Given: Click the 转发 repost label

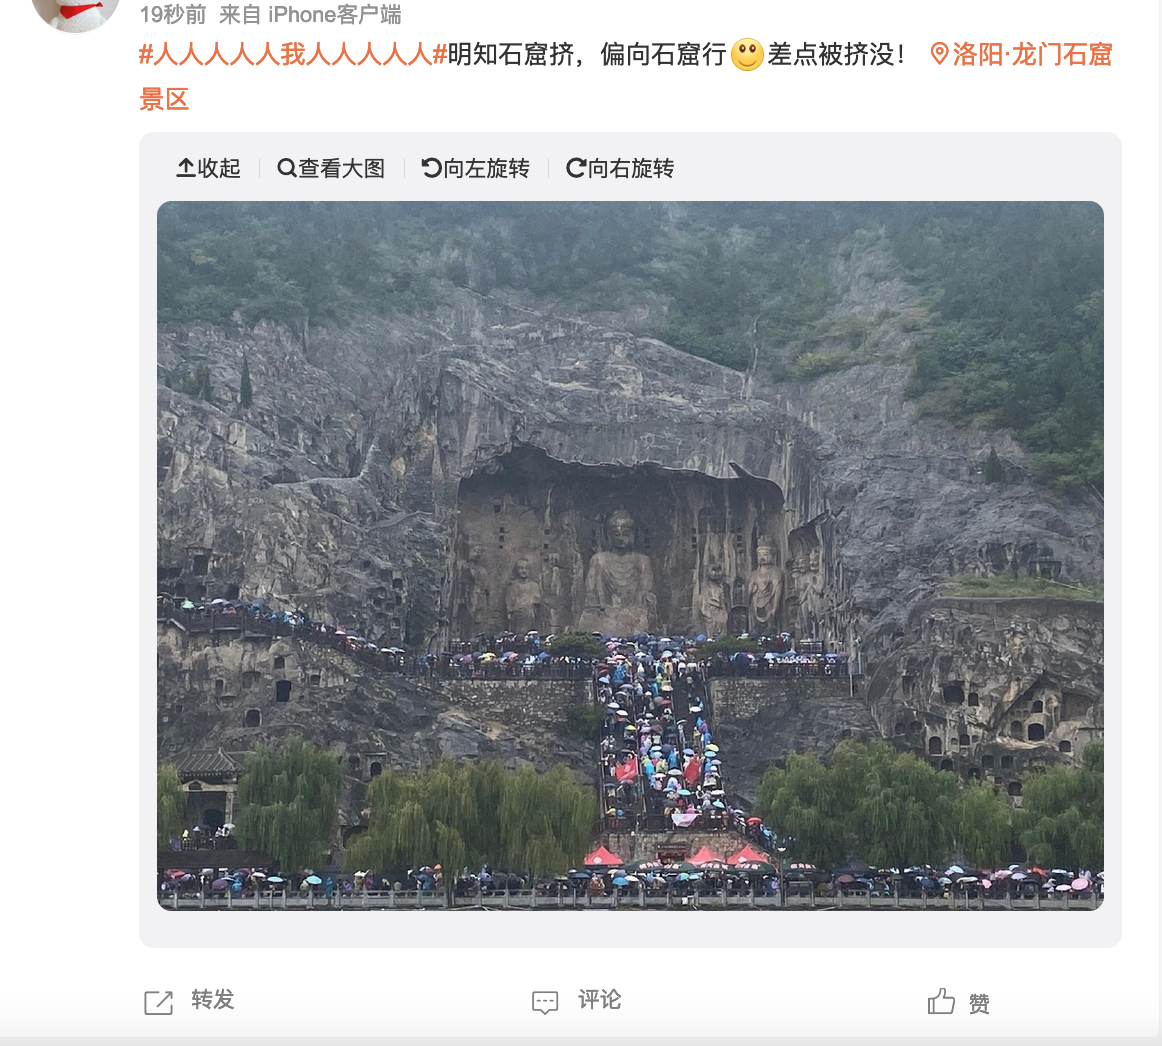Looking at the screenshot, I should click(x=213, y=999).
